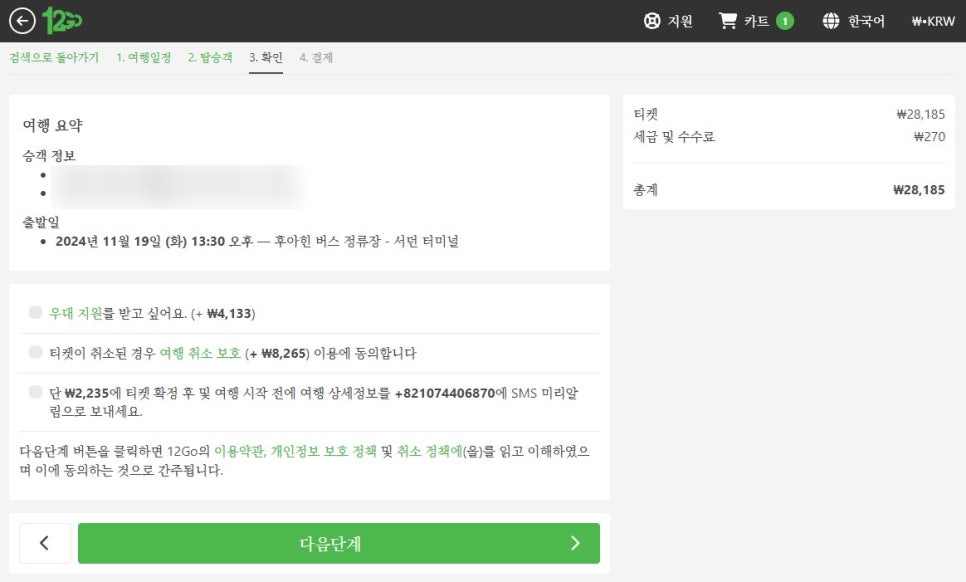
Task: Click the 티켓 price row label
Action: (646, 114)
